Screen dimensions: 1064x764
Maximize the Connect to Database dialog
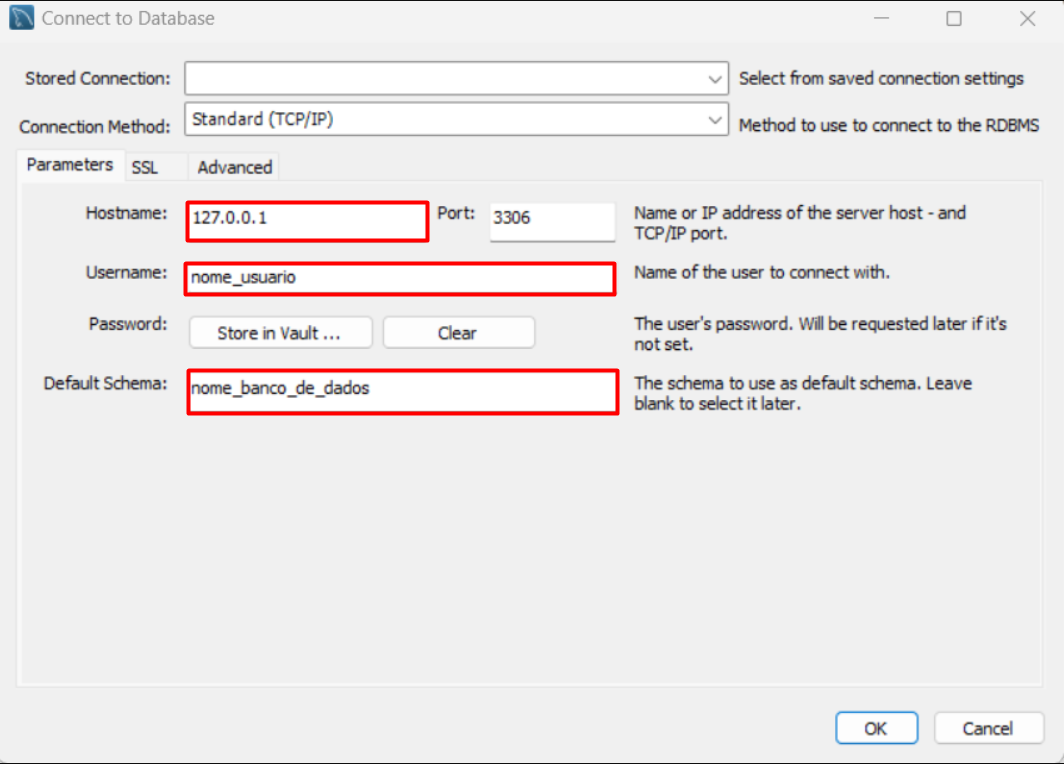pyautogui.click(x=954, y=18)
